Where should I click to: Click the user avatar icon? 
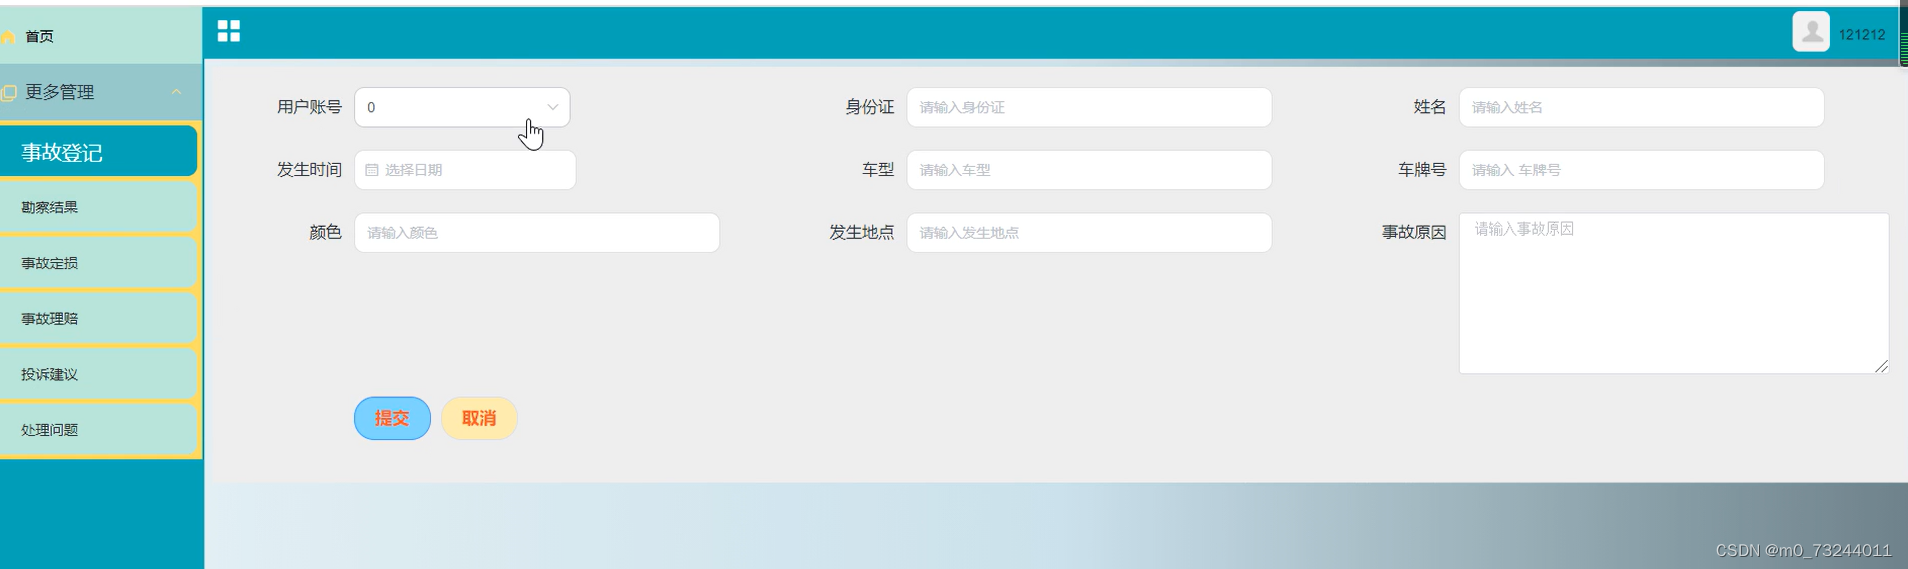click(1811, 32)
